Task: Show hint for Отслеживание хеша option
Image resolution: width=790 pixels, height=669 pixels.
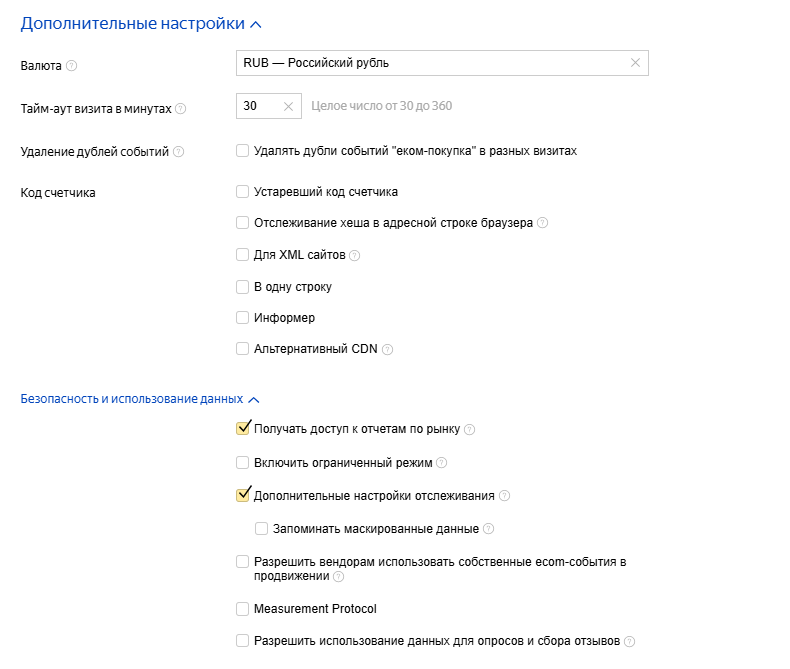Action: 543,223
